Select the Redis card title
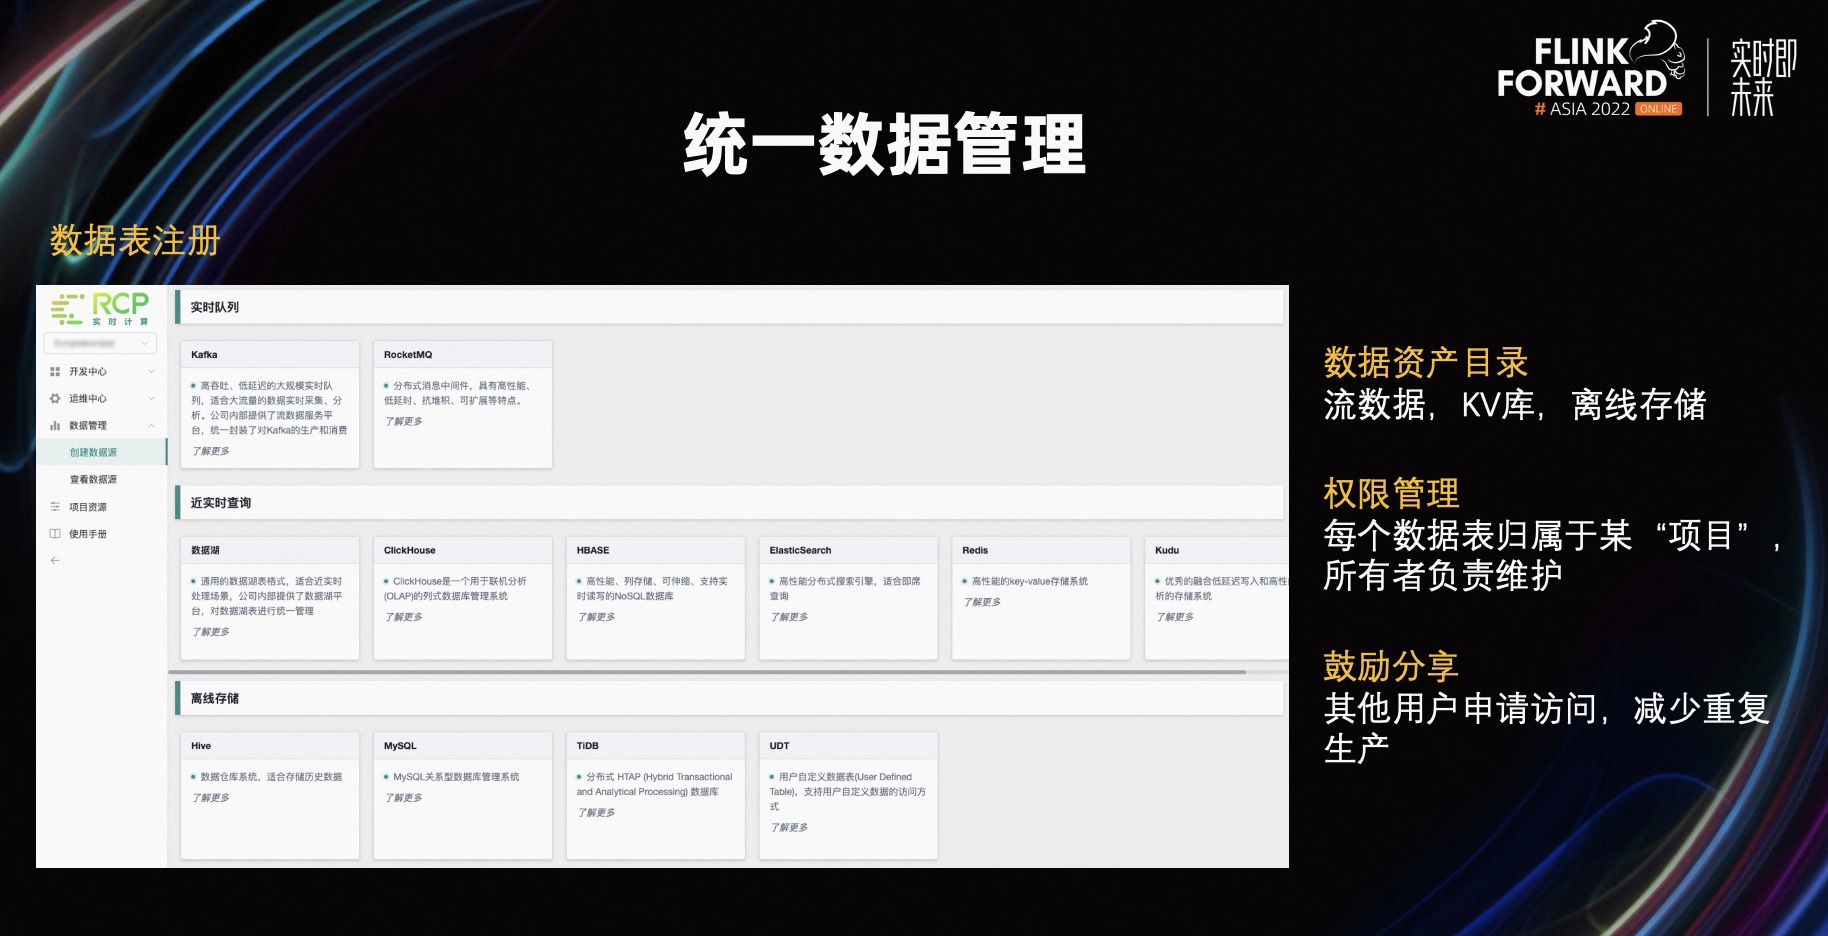The height and width of the screenshot is (936, 1828). pos(975,551)
